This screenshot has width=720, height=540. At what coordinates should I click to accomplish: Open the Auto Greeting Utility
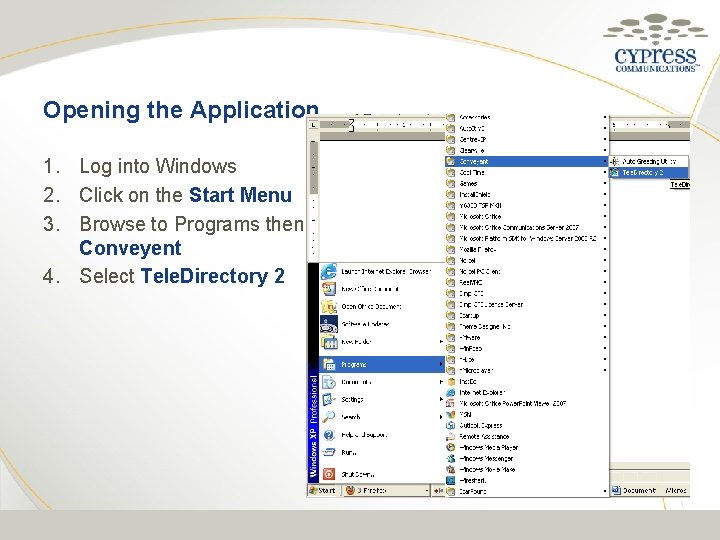[649, 162]
